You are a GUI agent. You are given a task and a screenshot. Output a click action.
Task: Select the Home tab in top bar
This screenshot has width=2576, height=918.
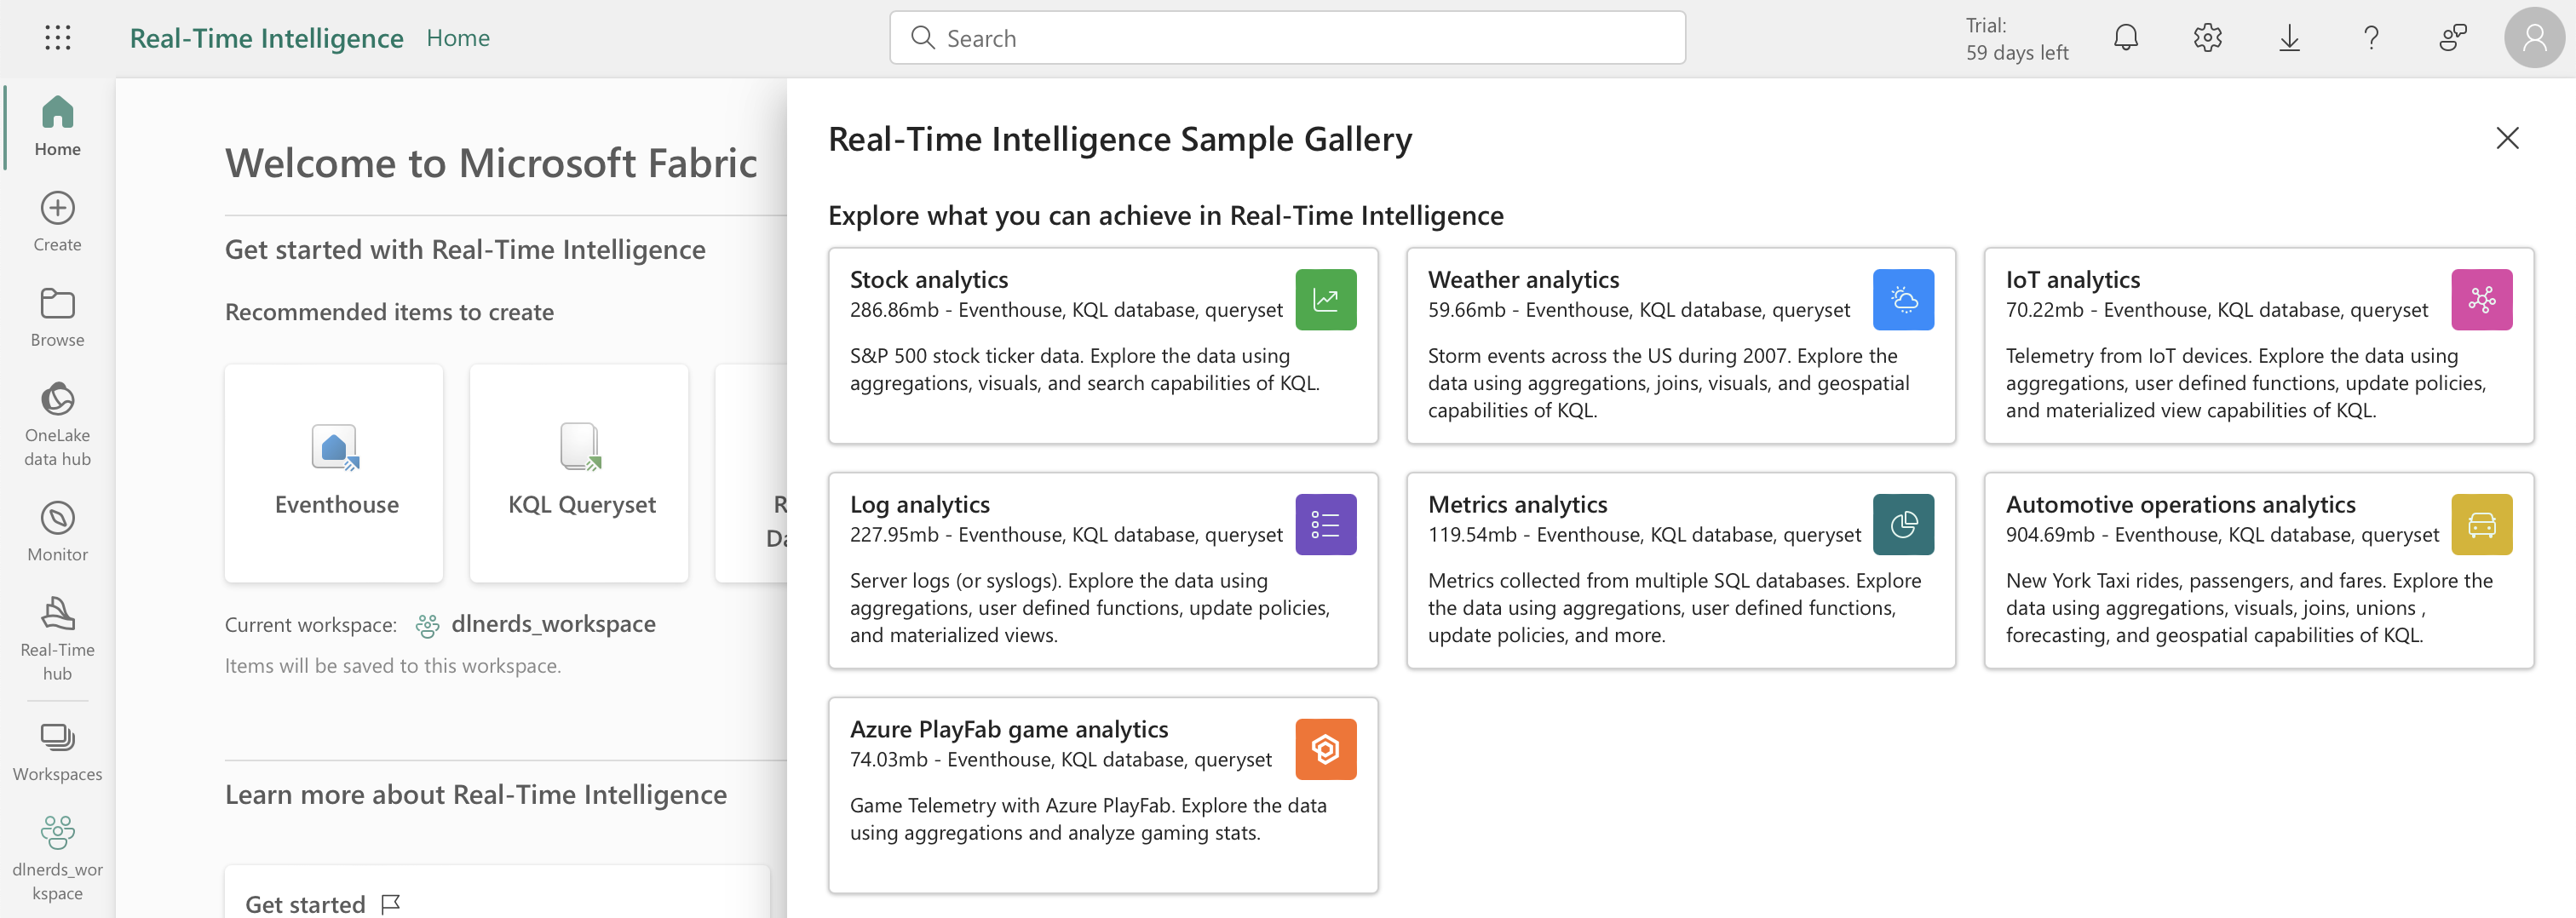[x=458, y=37]
